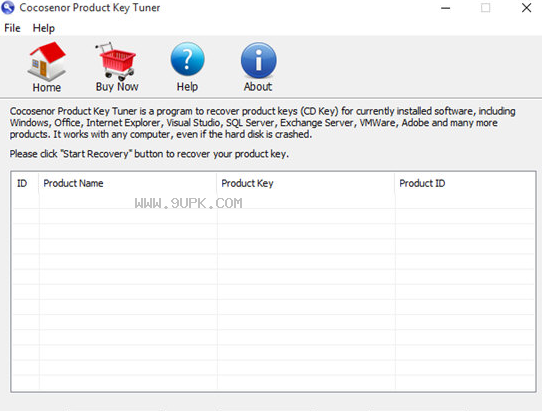The image size is (542, 411).
Task: Close the Cocosenor Product Key Tuner window
Action: tap(526, 8)
